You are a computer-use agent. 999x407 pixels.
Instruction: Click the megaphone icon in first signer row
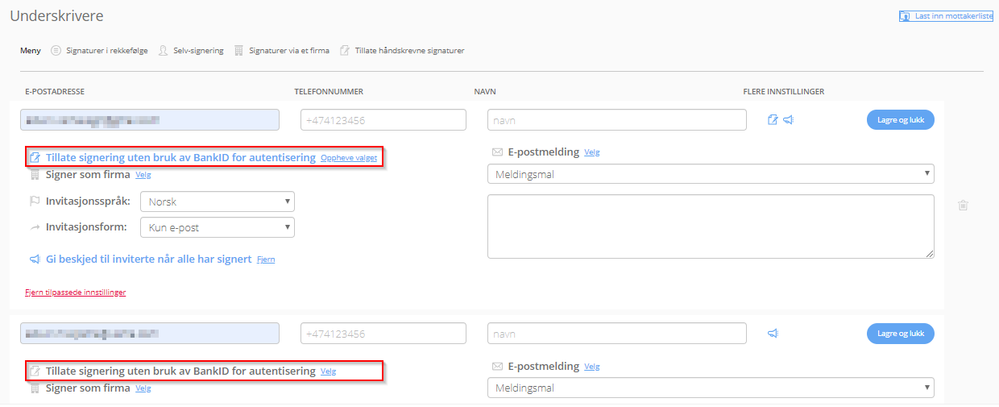tap(788, 120)
